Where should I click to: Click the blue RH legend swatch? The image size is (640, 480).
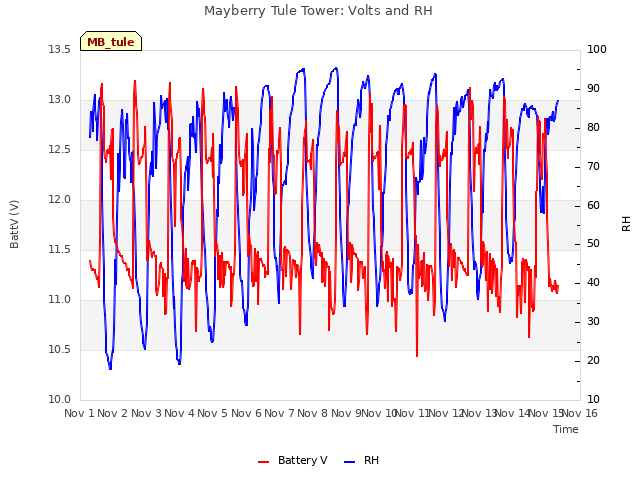[x=350, y=462]
